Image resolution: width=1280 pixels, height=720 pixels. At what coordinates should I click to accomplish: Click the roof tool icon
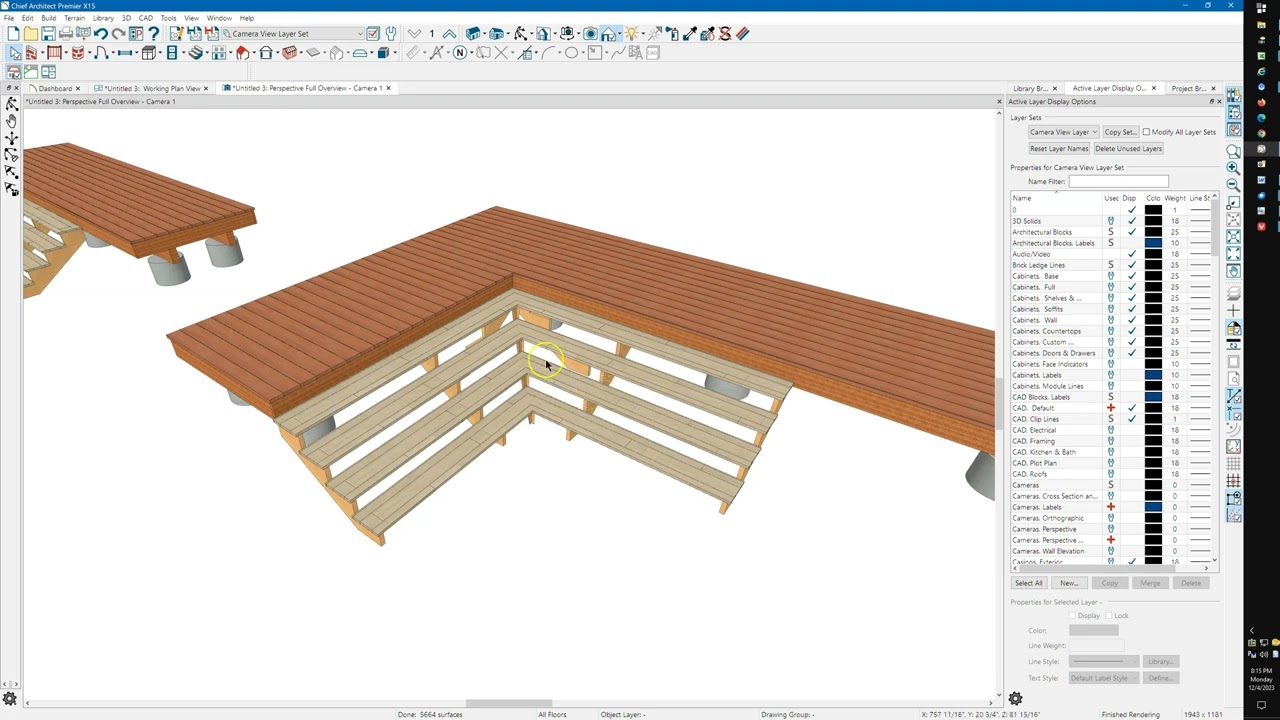242,52
